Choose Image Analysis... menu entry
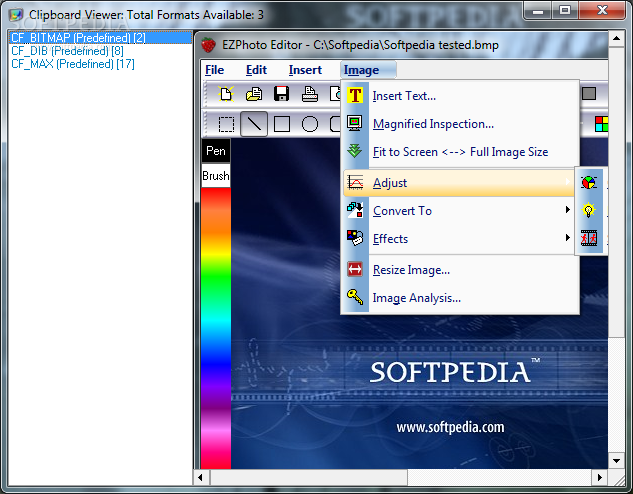The height and width of the screenshot is (494, 633). click(x=460, y=298)
